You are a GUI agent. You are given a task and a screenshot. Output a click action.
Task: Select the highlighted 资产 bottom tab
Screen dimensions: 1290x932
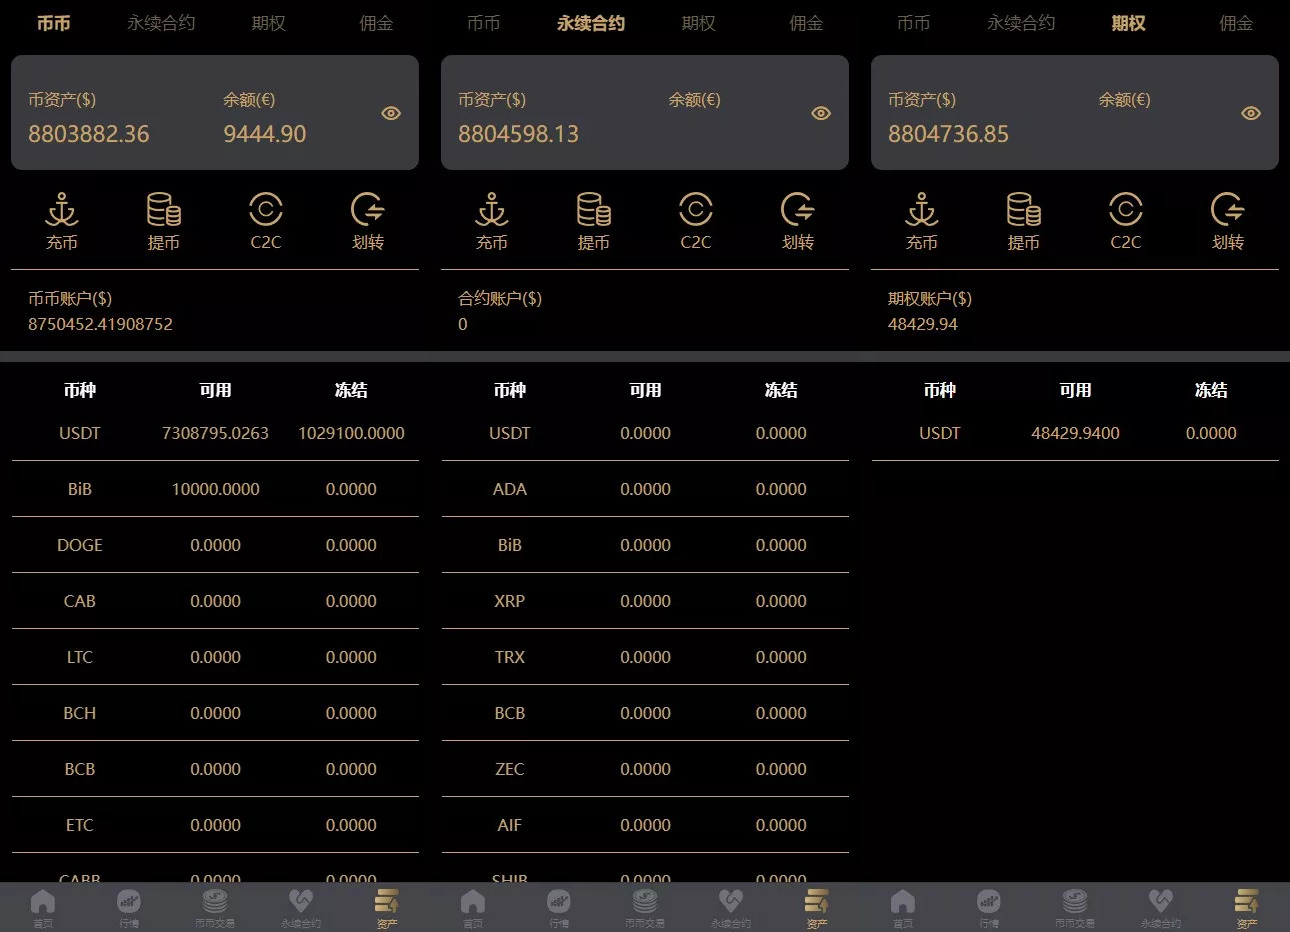click(386, 905)
